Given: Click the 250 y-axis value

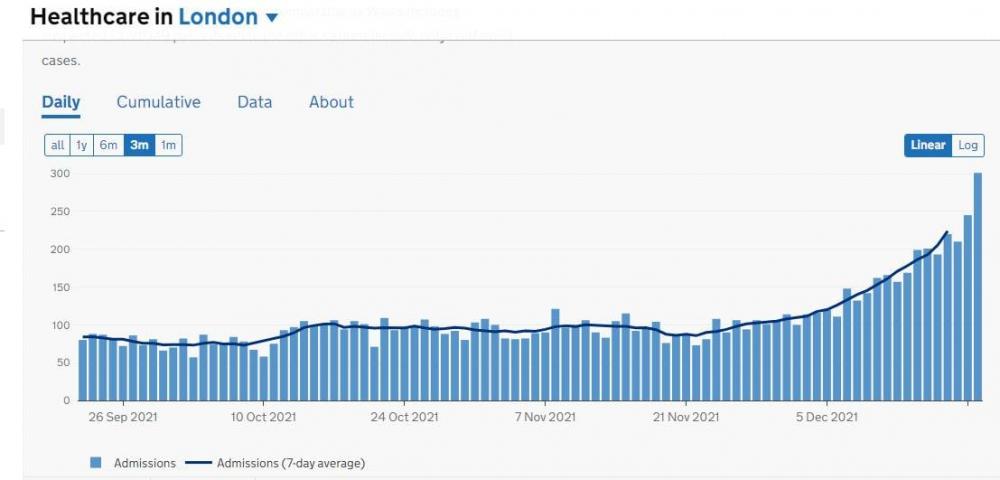Looking at the screenshot, I should tap(60, 211).
